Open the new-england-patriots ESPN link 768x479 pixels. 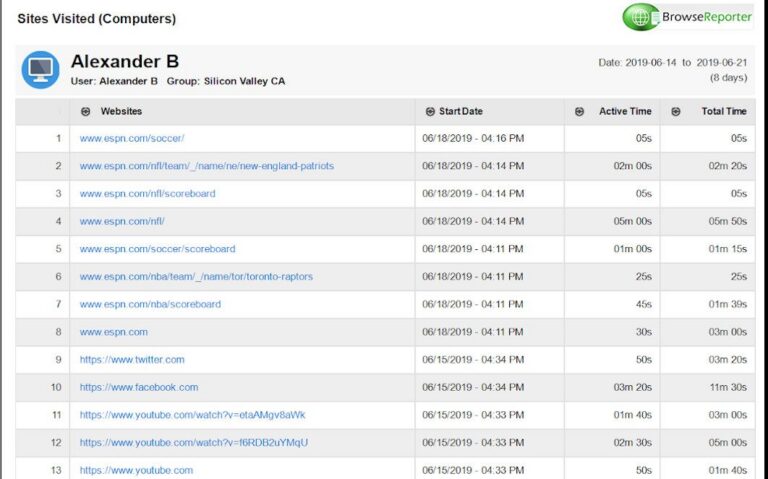click(207, 166)
